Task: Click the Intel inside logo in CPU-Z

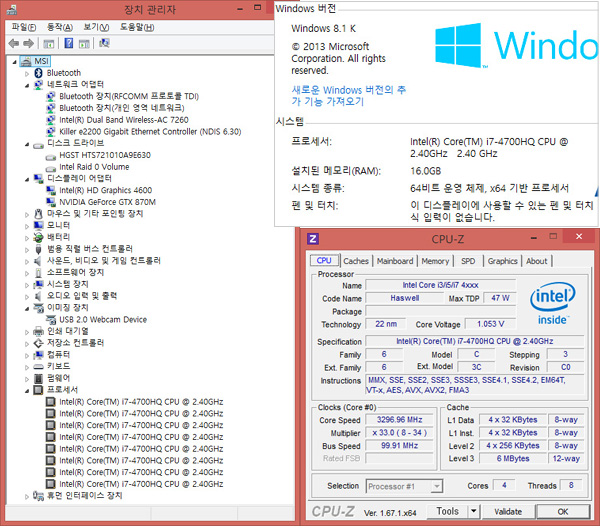Action: (x=553, y=303)
